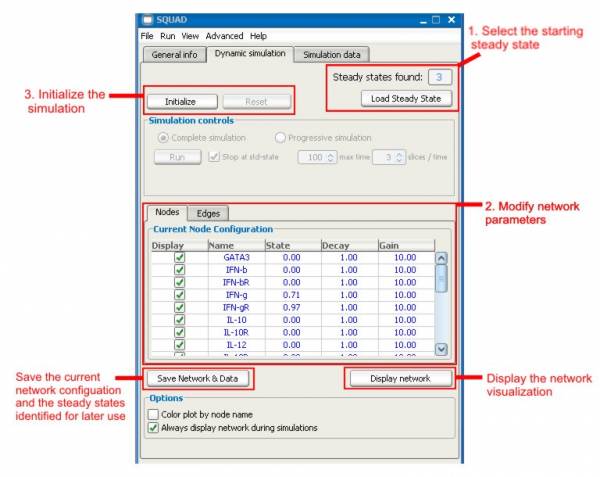Click the GATA3 node name cell

[236, 257]
